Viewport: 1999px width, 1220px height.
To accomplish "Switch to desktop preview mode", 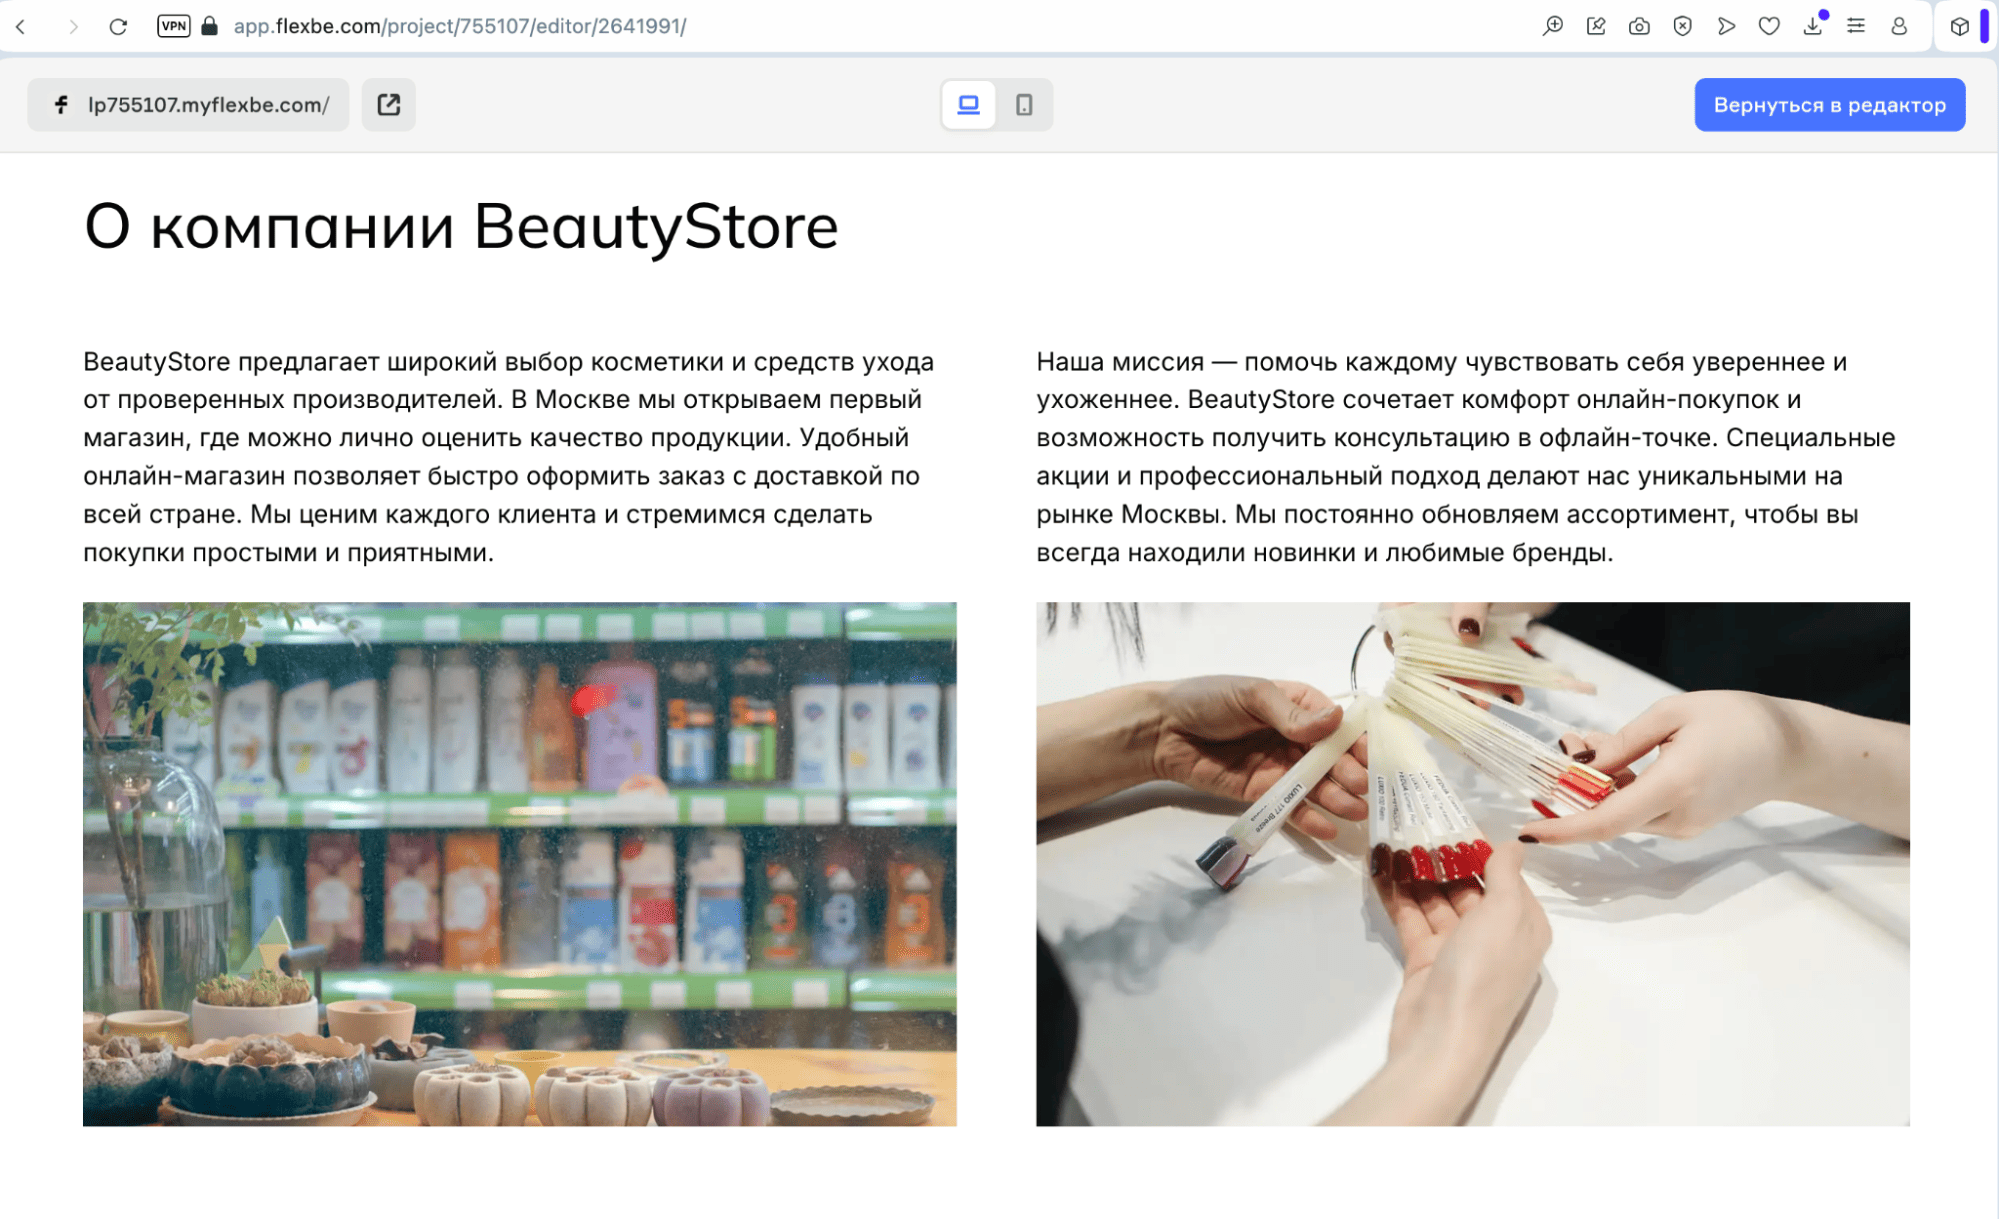I will pos(968,105).
